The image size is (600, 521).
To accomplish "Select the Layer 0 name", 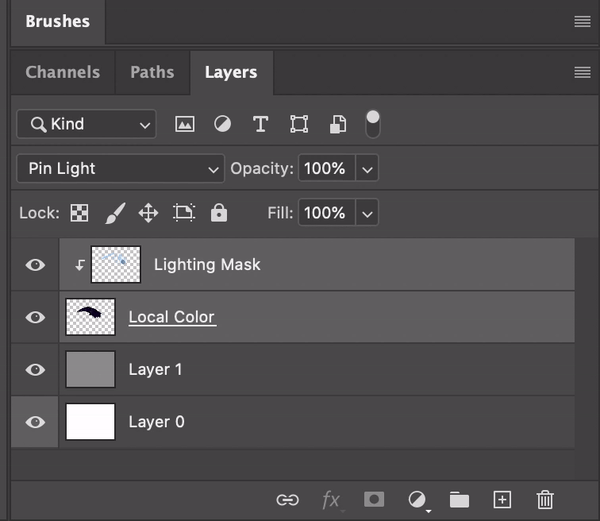I will (x=157, y=422).
